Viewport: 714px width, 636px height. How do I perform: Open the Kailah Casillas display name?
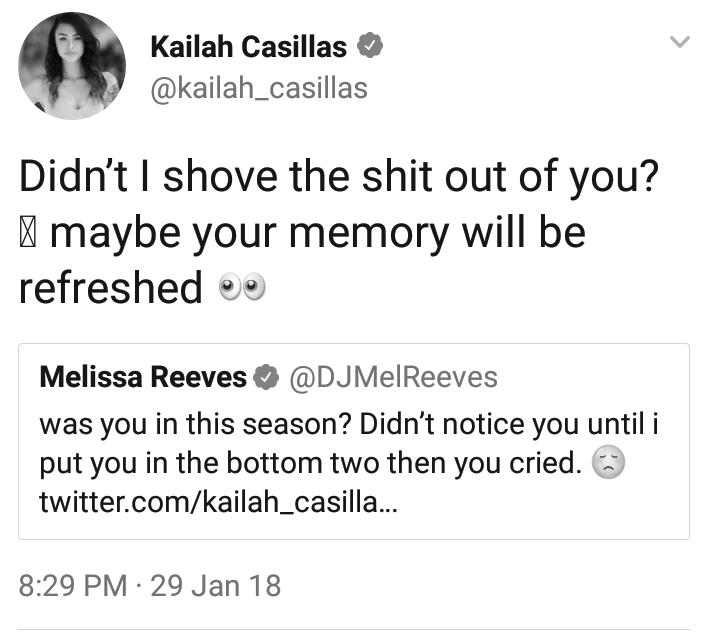(249, 46)
